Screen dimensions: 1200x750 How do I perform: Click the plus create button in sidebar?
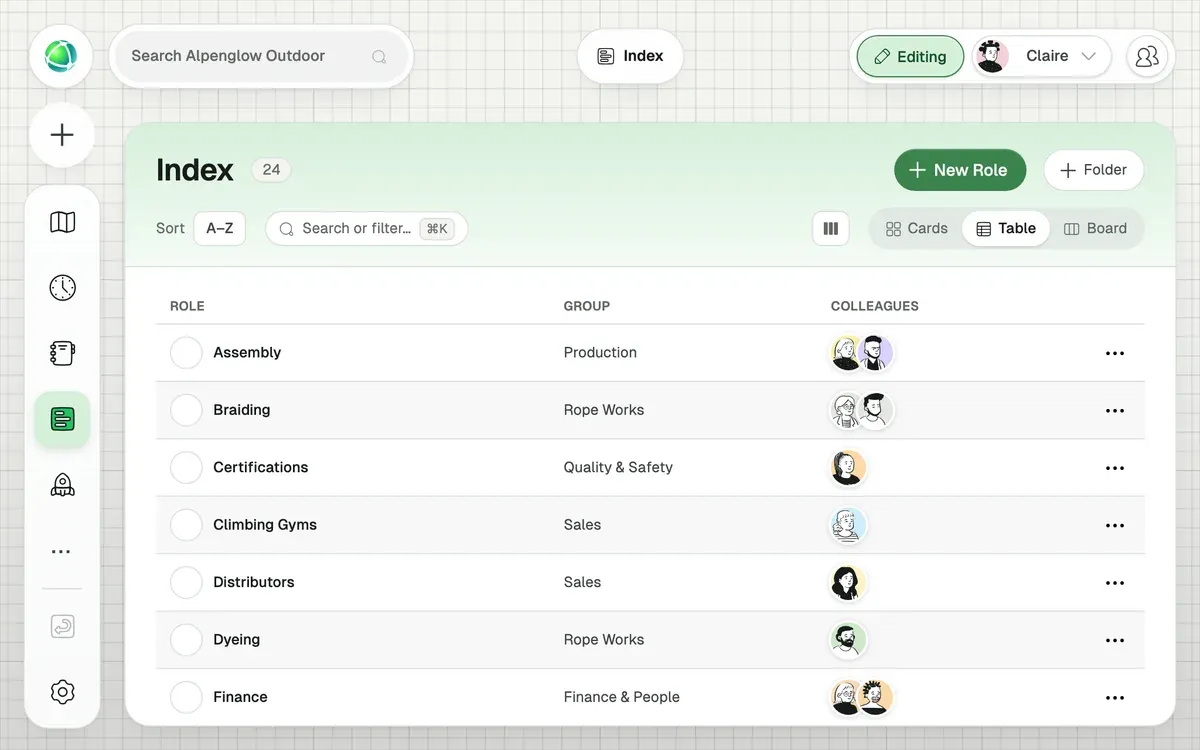click(x=62, y=135)
